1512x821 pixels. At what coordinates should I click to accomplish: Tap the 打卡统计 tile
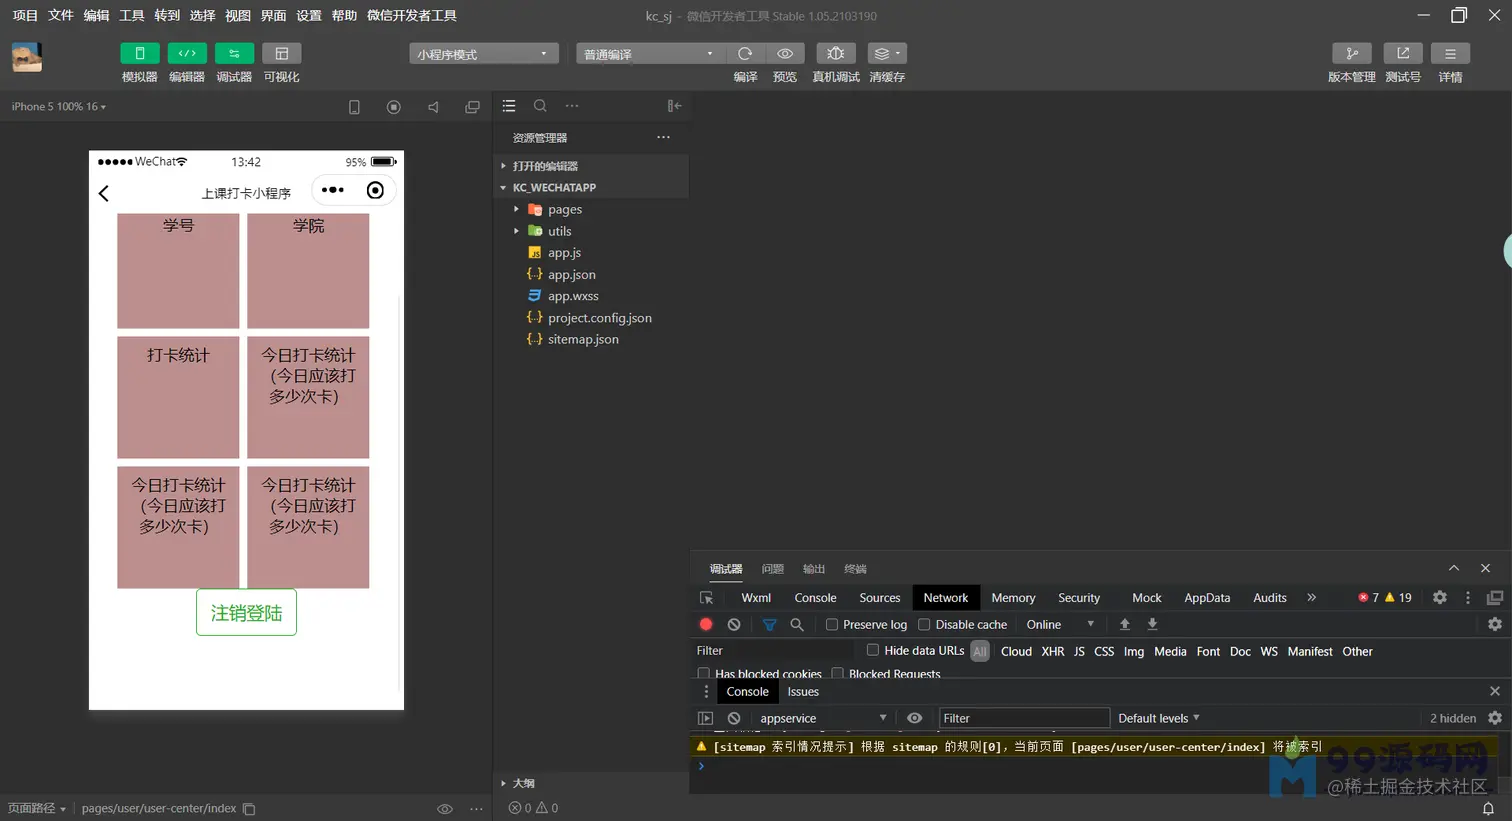(178, 397)
